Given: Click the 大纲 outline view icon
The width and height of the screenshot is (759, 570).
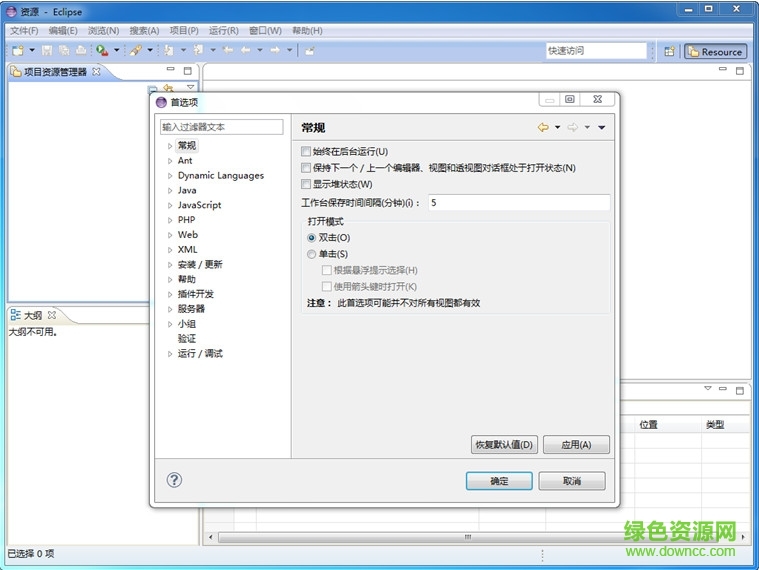Looking at the screenshot, I should 15,315.
